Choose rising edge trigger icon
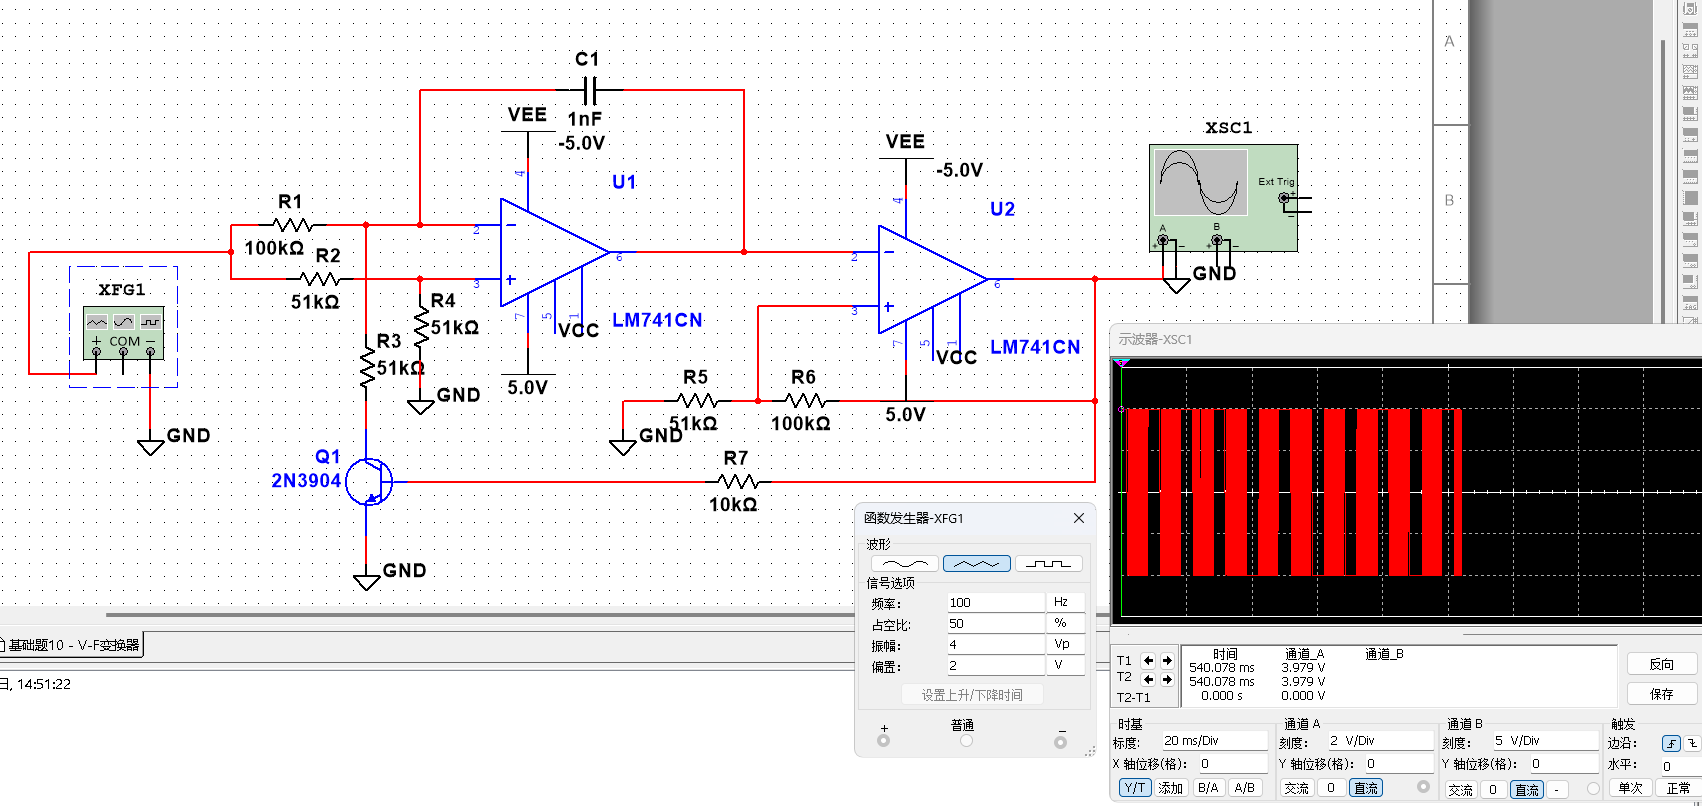This screenshot has width=1702, height=806. [x=1671, y=743]
